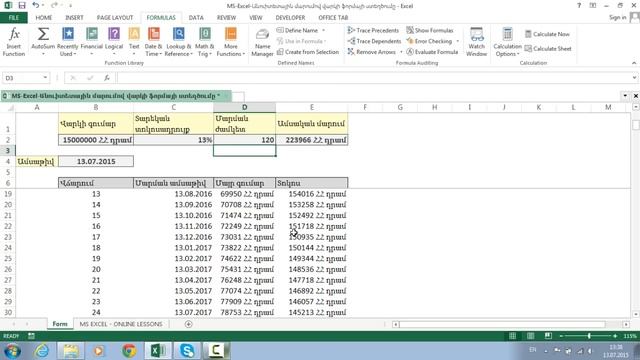
Task: Click the AutoSum sigma icon
Action: pos(43,34)
